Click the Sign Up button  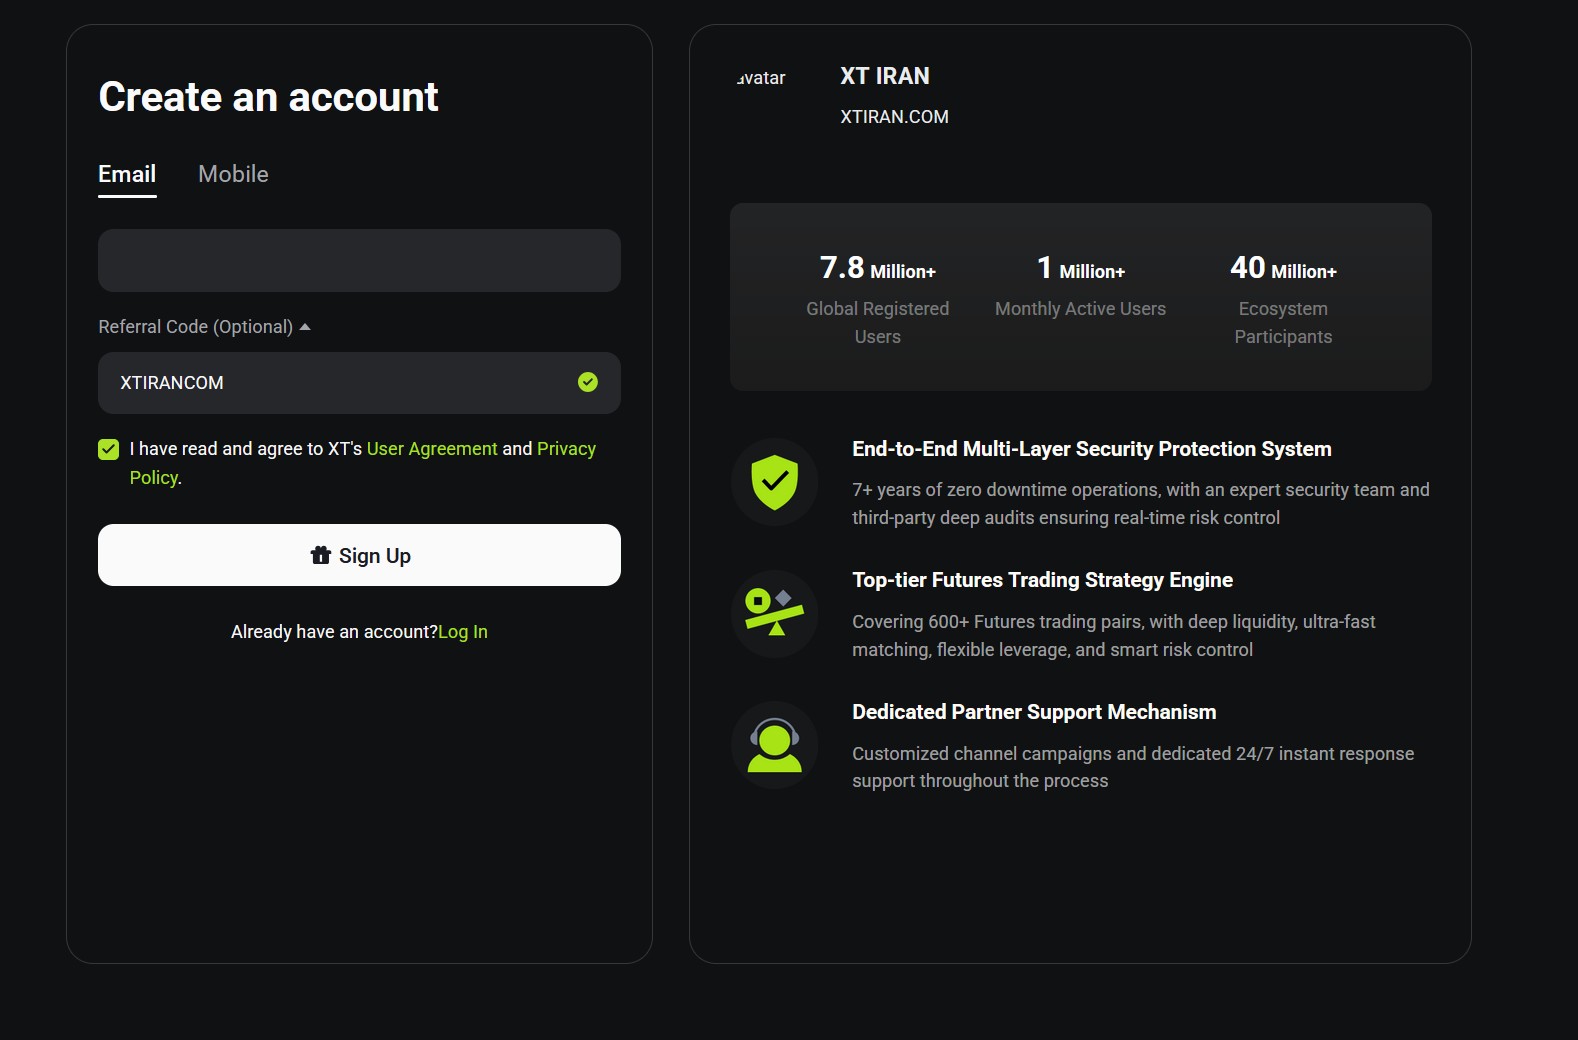359,555
